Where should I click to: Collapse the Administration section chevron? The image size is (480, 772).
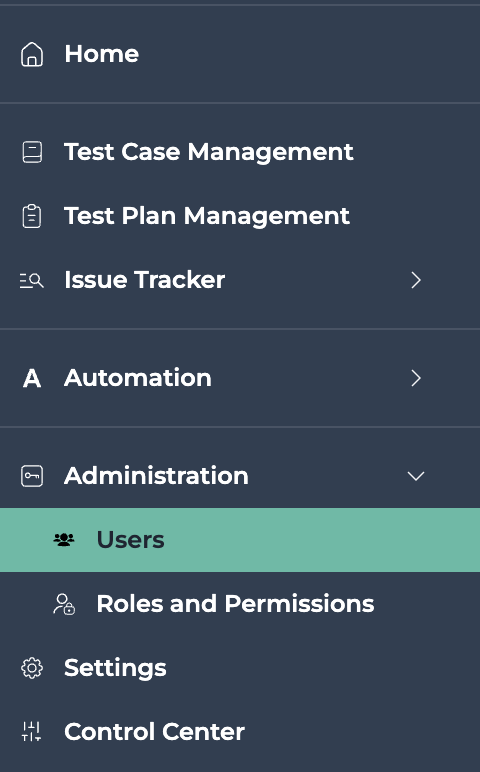point(416,476)
